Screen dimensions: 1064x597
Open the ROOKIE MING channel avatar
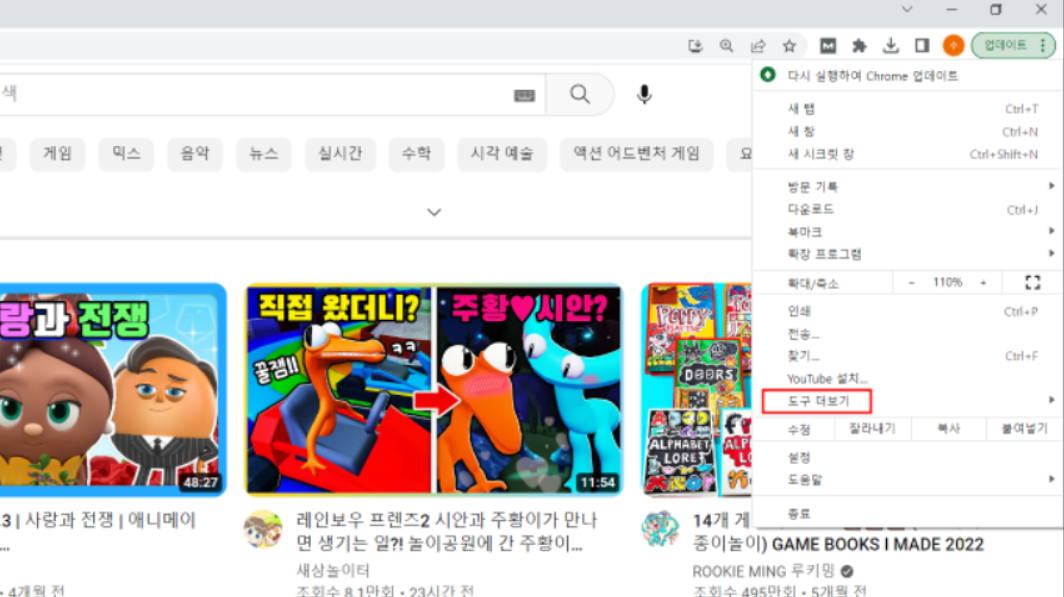(x=660, y=529)
